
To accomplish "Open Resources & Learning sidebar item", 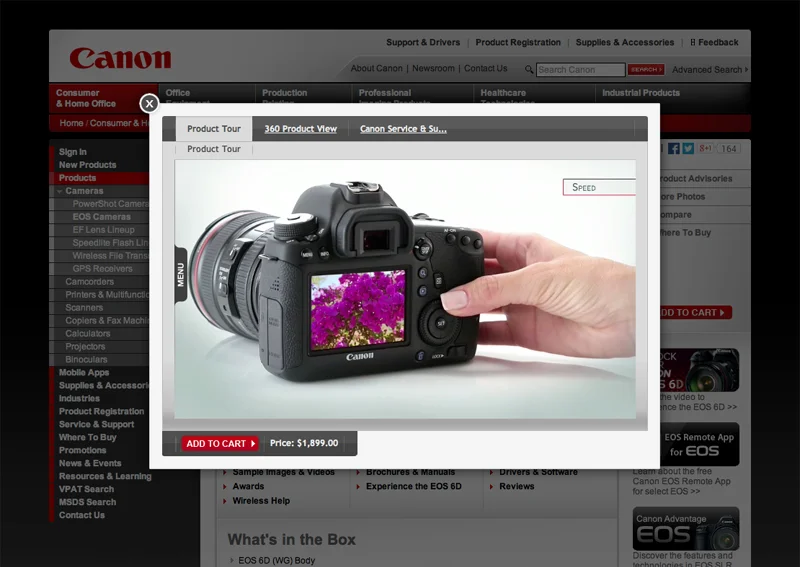I will 105,476.
